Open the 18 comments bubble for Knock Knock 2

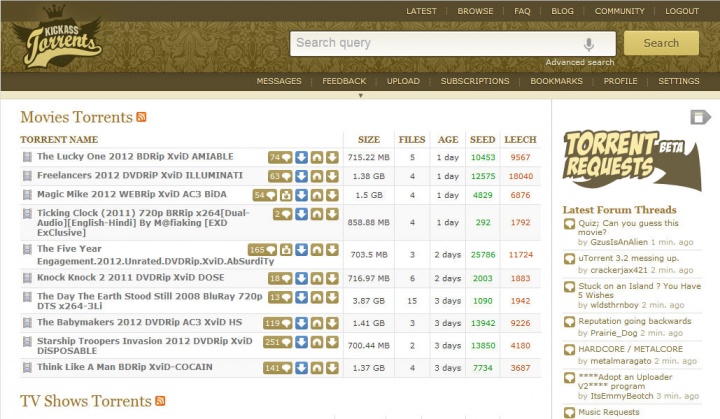(280, 278)
